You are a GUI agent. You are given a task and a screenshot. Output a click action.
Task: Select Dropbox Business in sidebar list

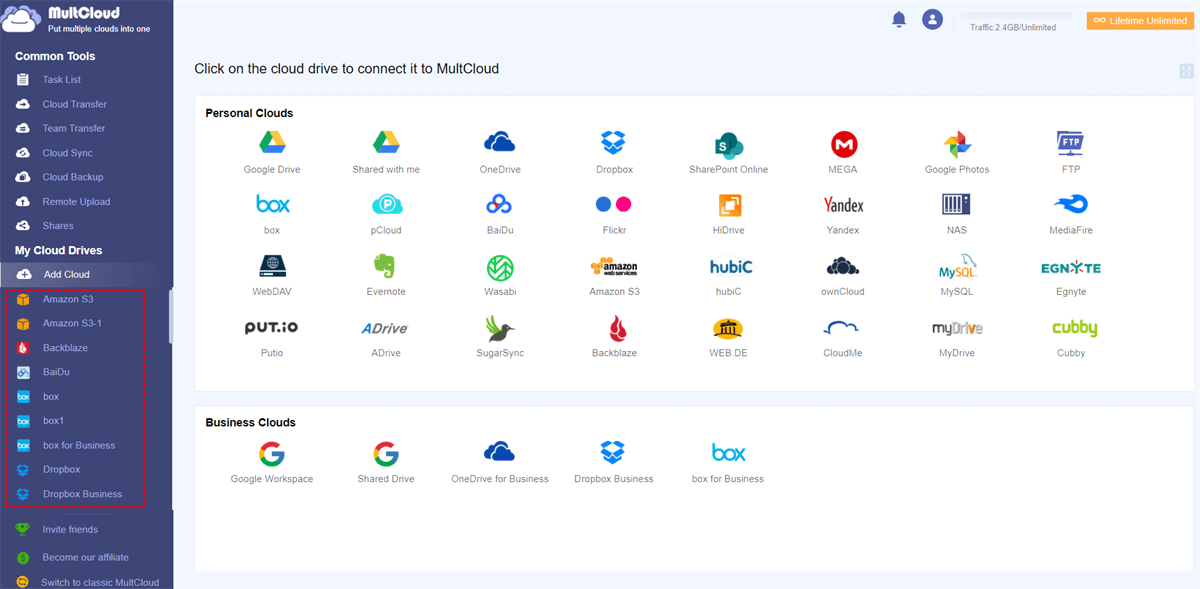point(84,494)
